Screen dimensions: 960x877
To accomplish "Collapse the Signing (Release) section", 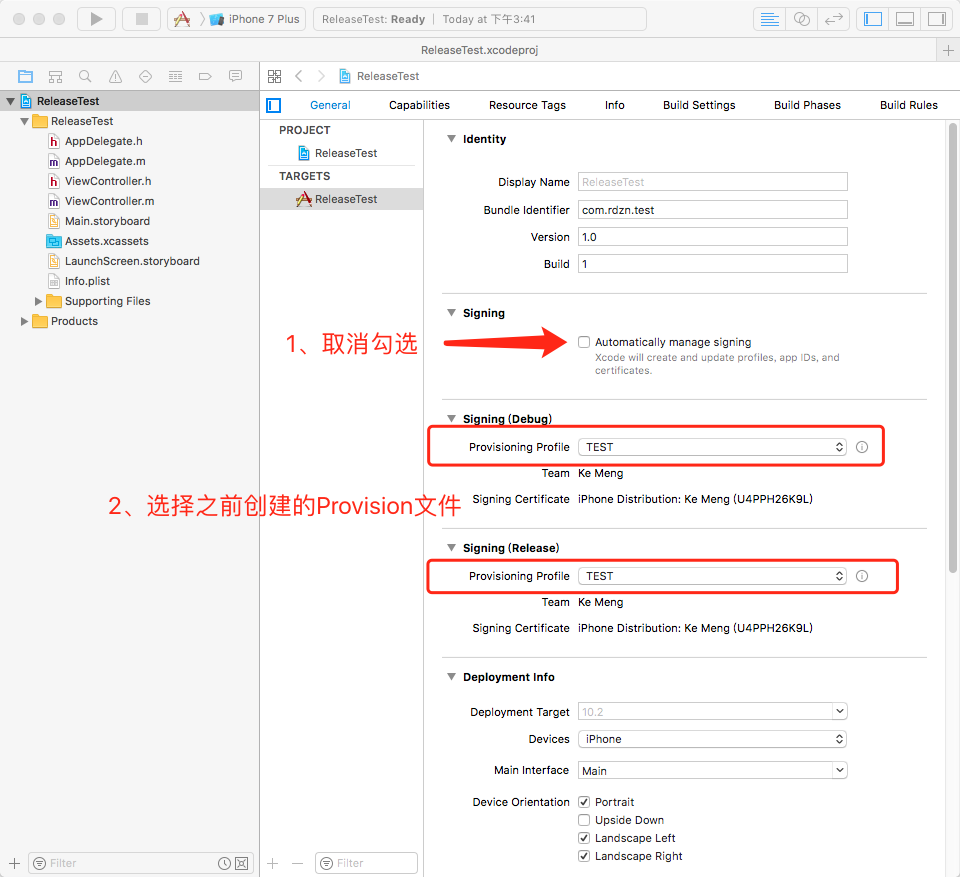I will (451, 548).
